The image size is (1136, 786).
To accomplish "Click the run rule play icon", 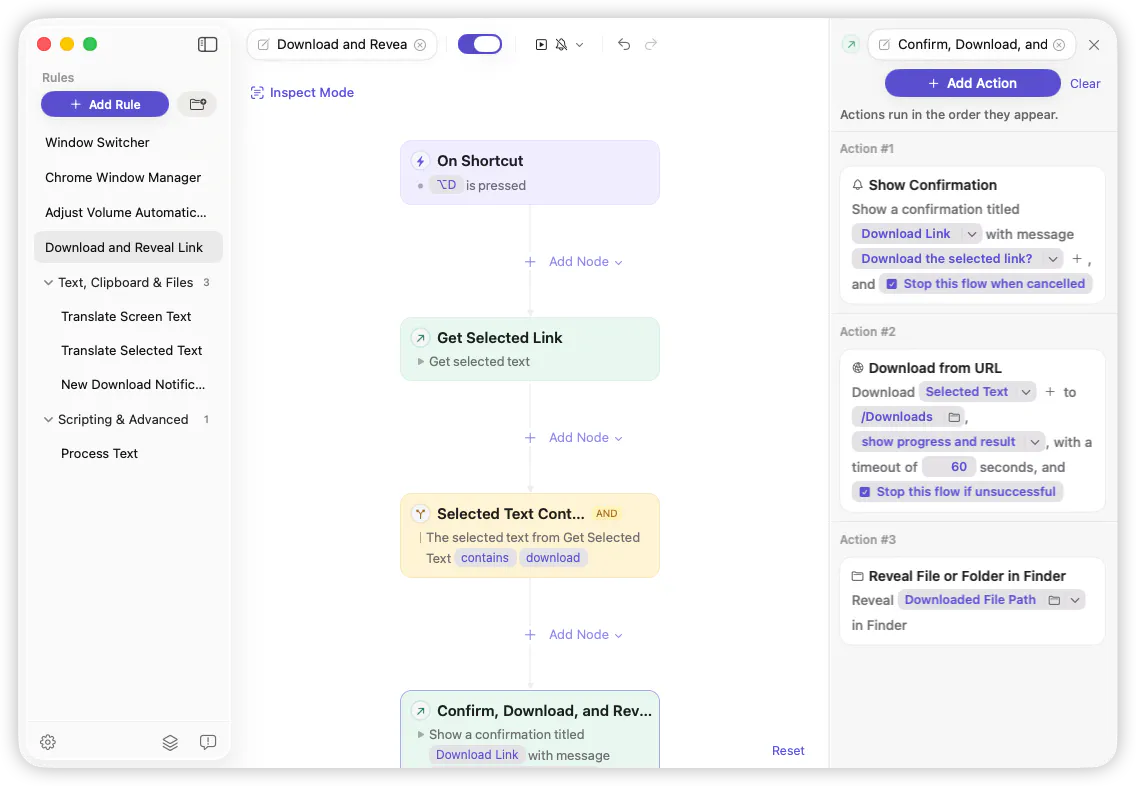I will [541, 44].
